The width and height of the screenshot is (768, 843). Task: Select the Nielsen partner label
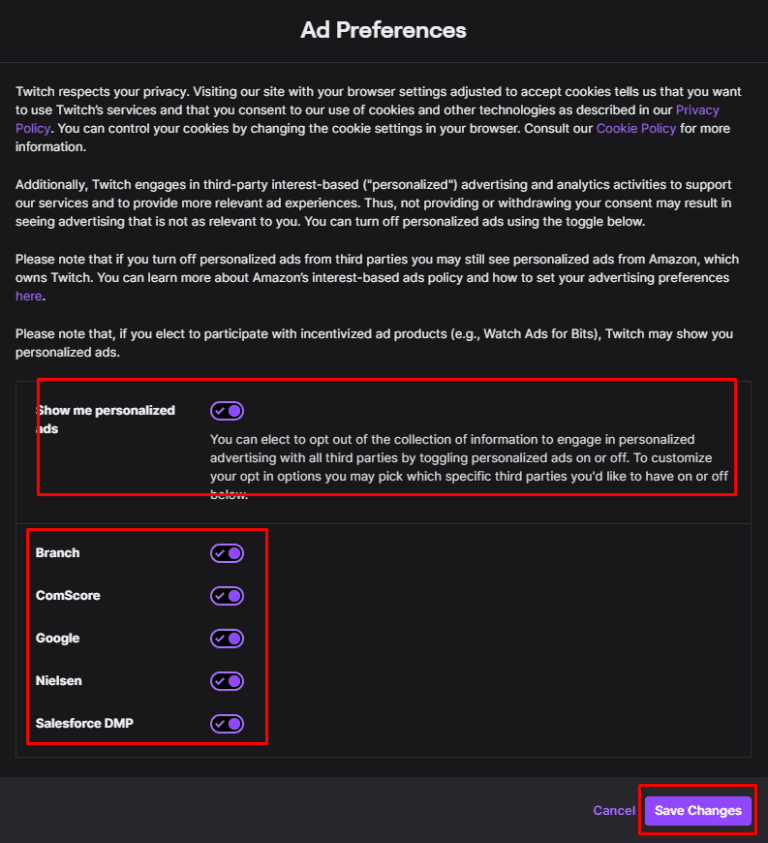coord(58,681)
